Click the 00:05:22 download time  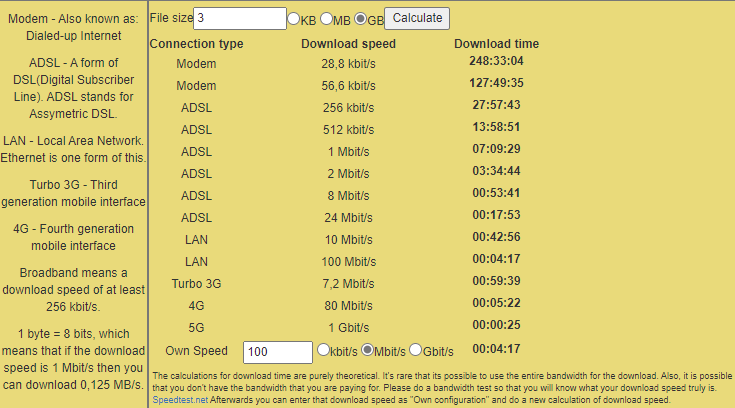tap(496, 303)
